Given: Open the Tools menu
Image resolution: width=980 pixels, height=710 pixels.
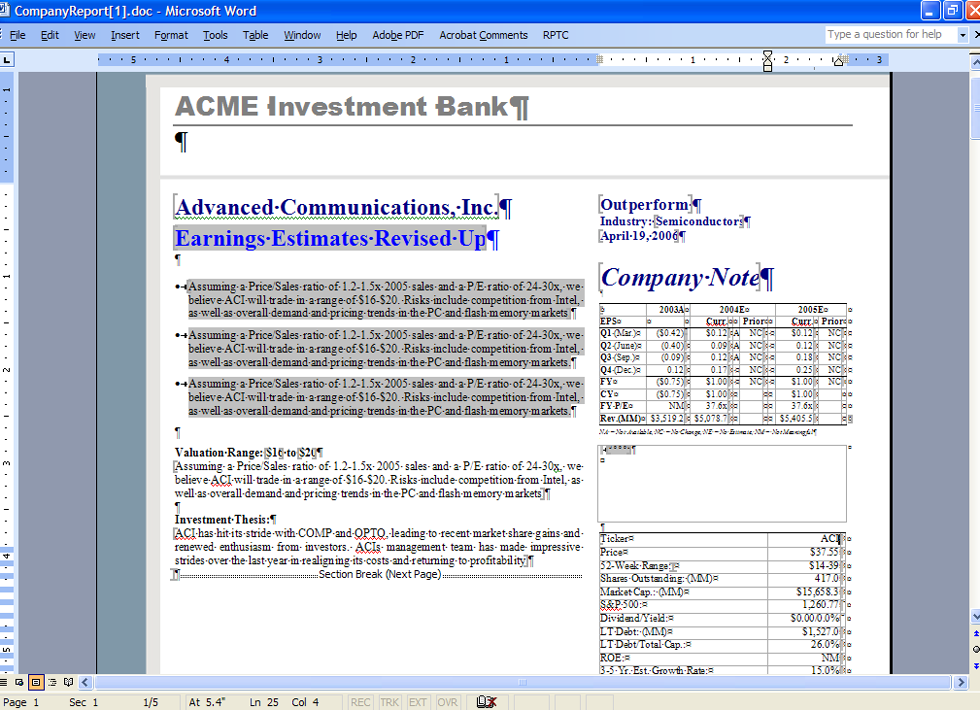Looking at the screenshot, I should coord(215,35).
